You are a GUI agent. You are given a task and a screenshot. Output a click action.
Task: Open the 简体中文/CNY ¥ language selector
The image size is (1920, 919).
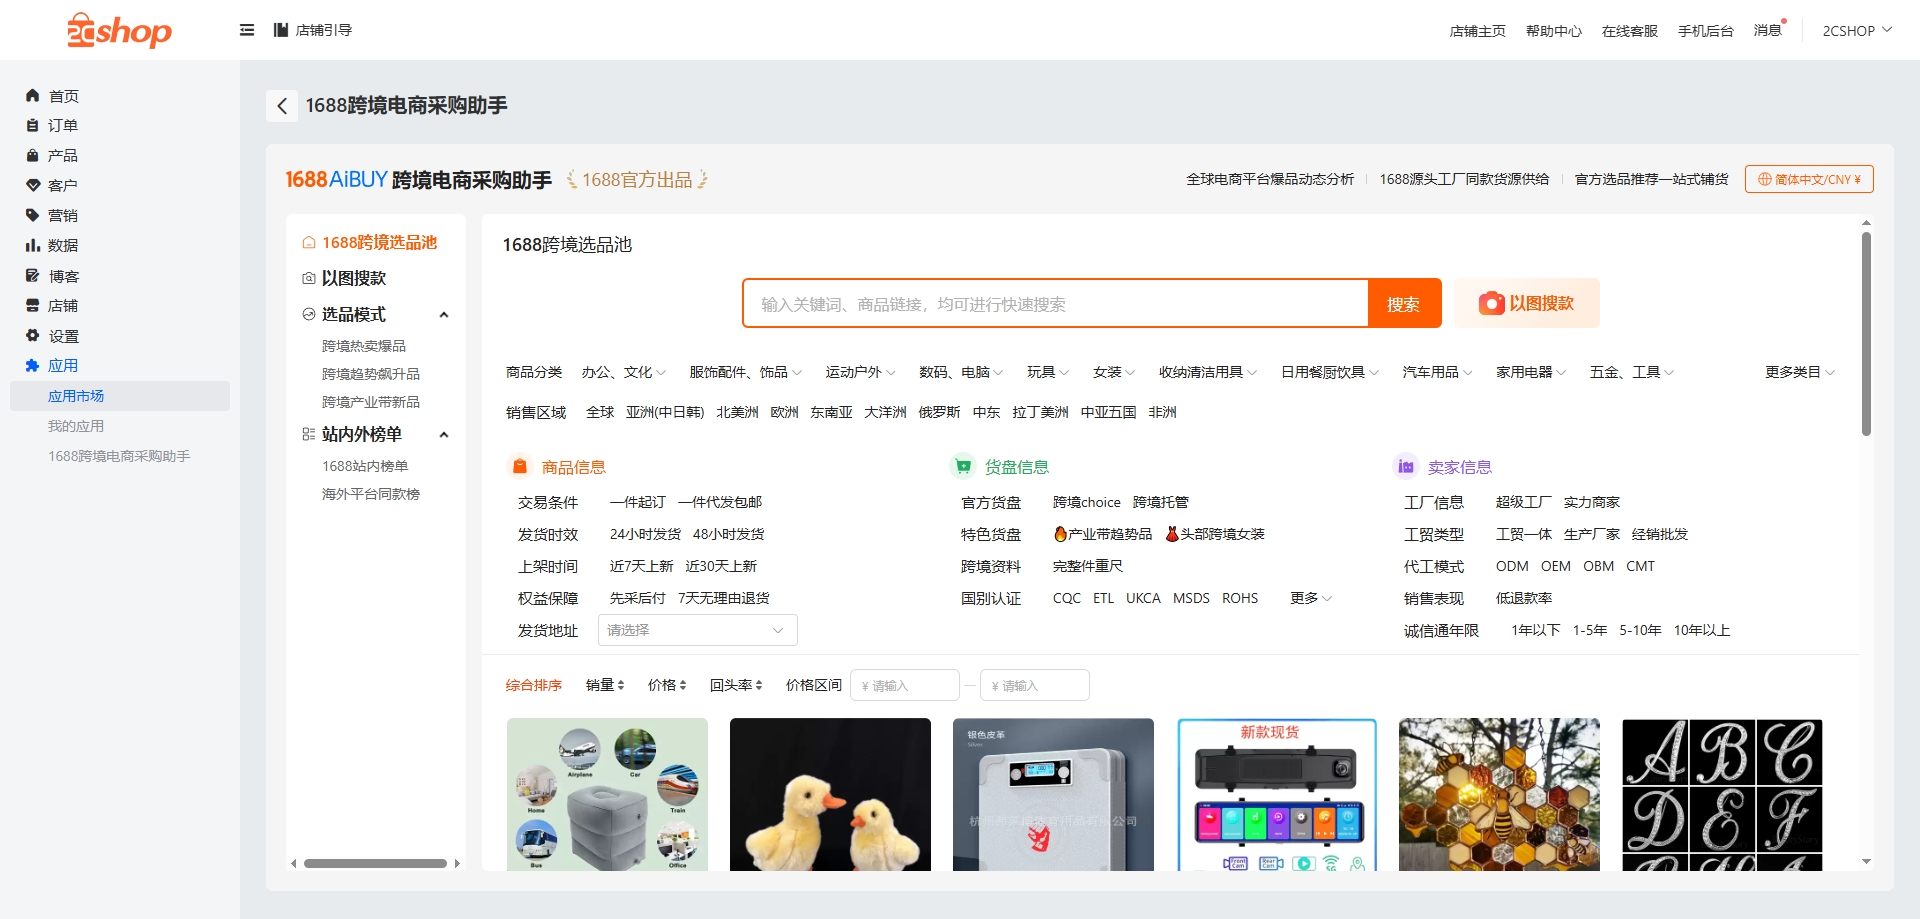tap(1809, 180)
